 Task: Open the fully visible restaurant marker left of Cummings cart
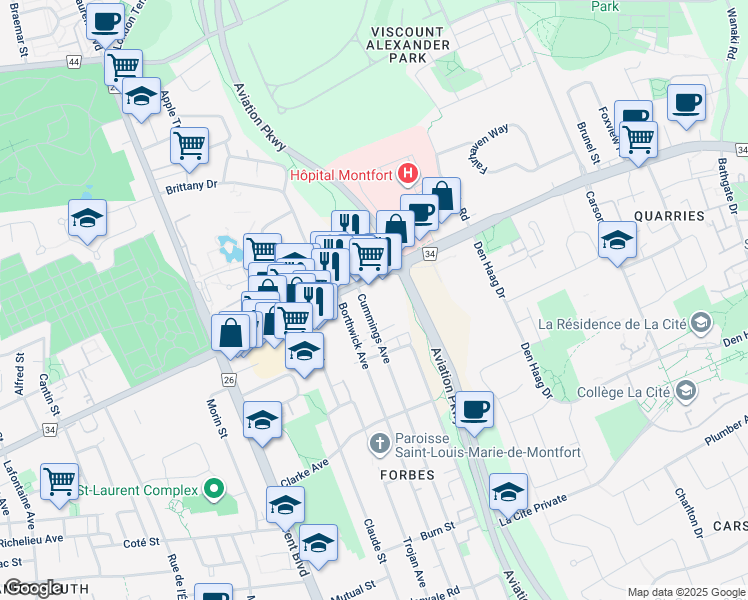331,267
